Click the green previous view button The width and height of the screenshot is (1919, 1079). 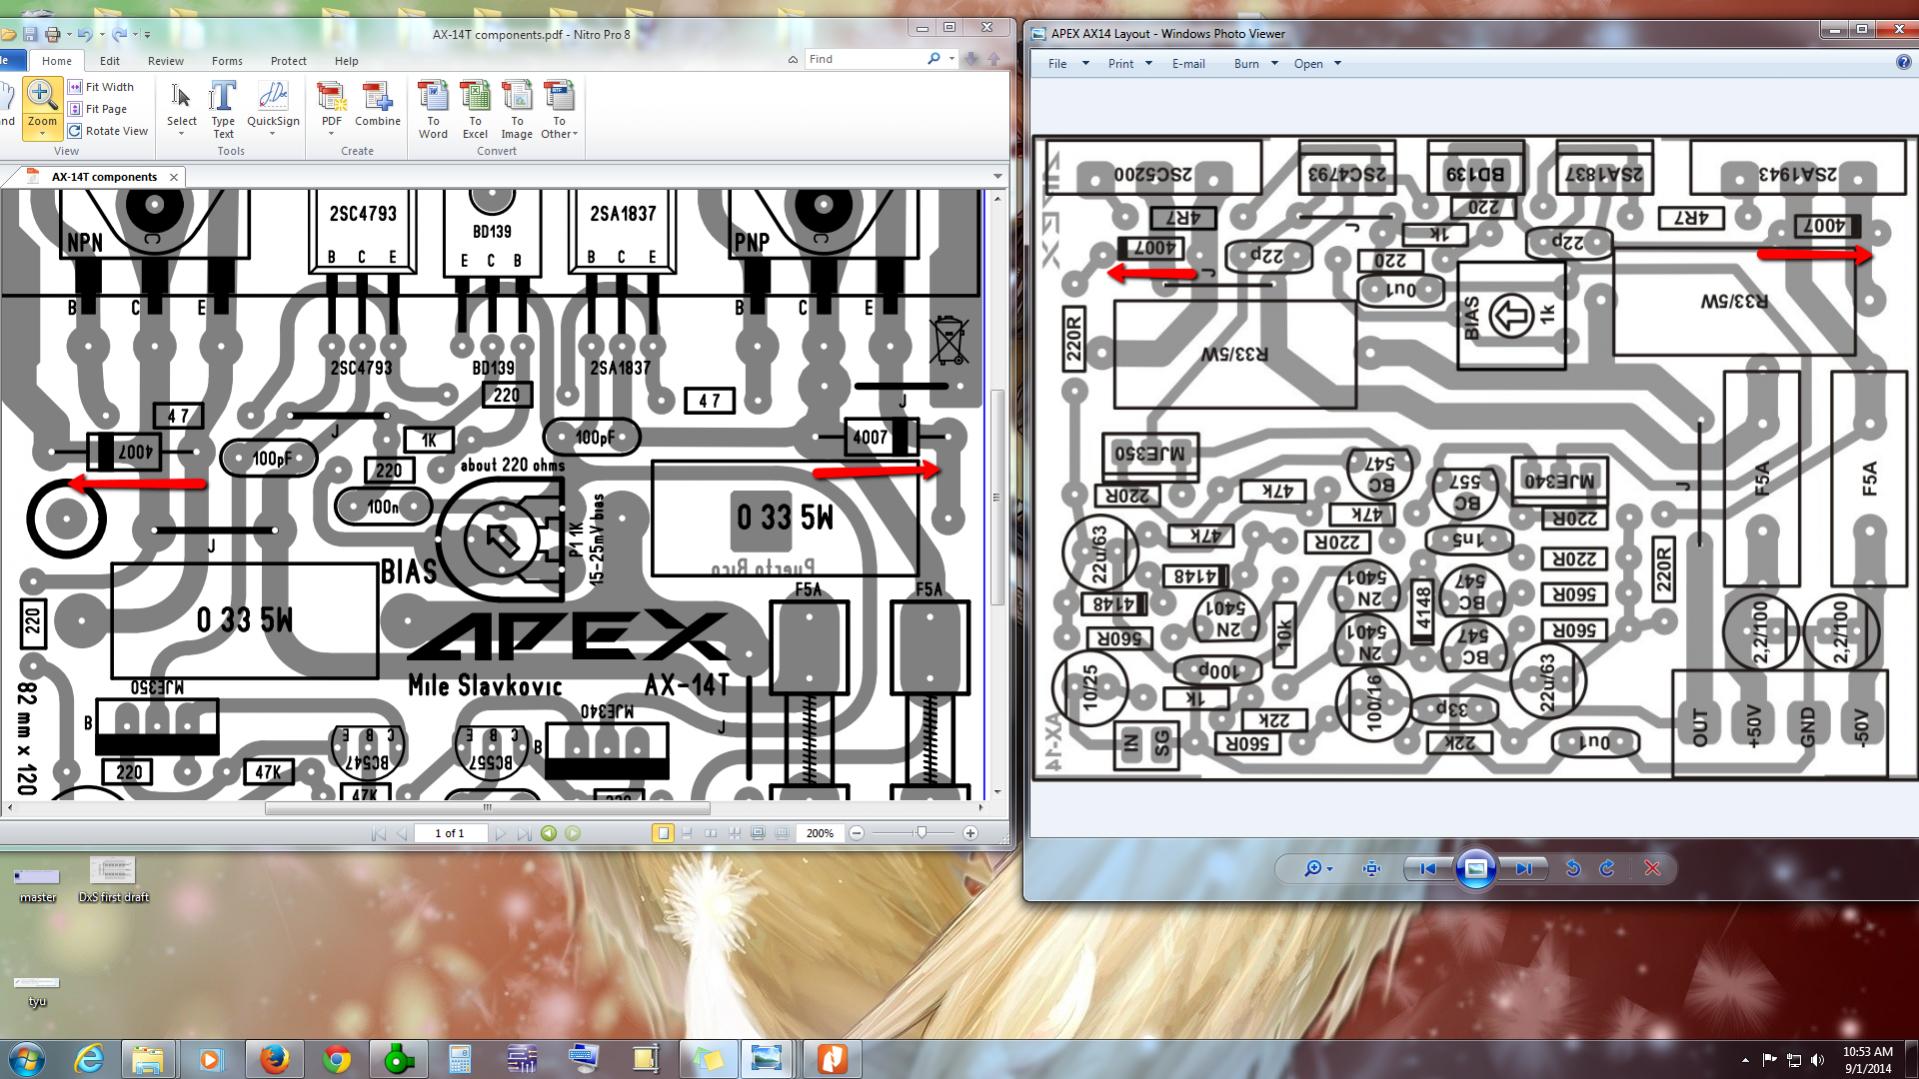click(549, 833)
